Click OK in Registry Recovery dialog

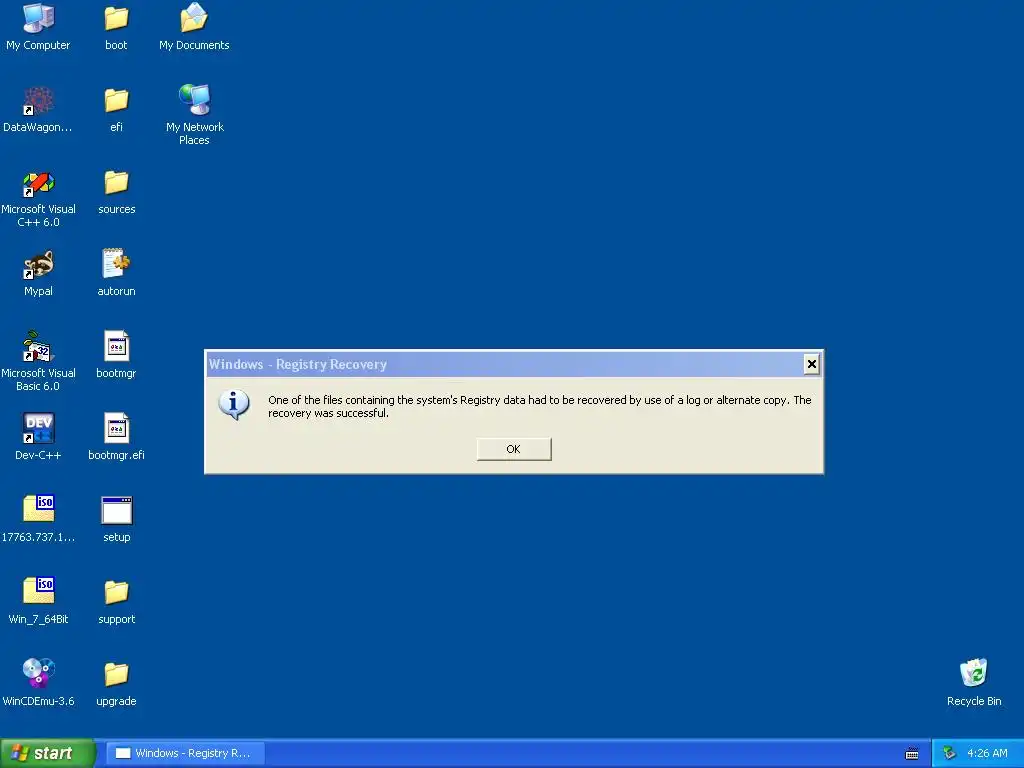(514, 449)
